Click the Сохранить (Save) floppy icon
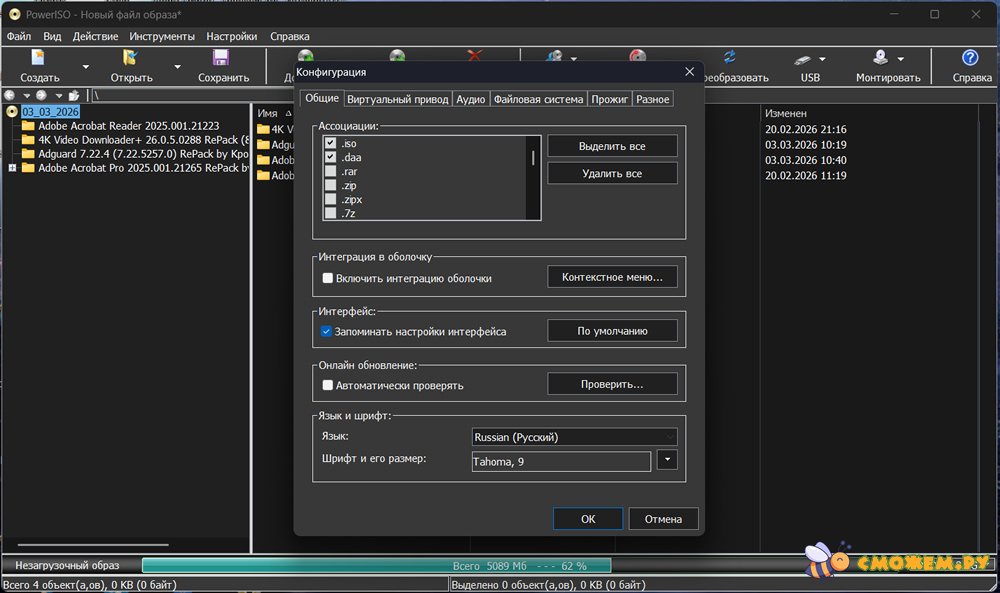The width and height of the screenshot is (1000, 593). click(x=221, y=59)
